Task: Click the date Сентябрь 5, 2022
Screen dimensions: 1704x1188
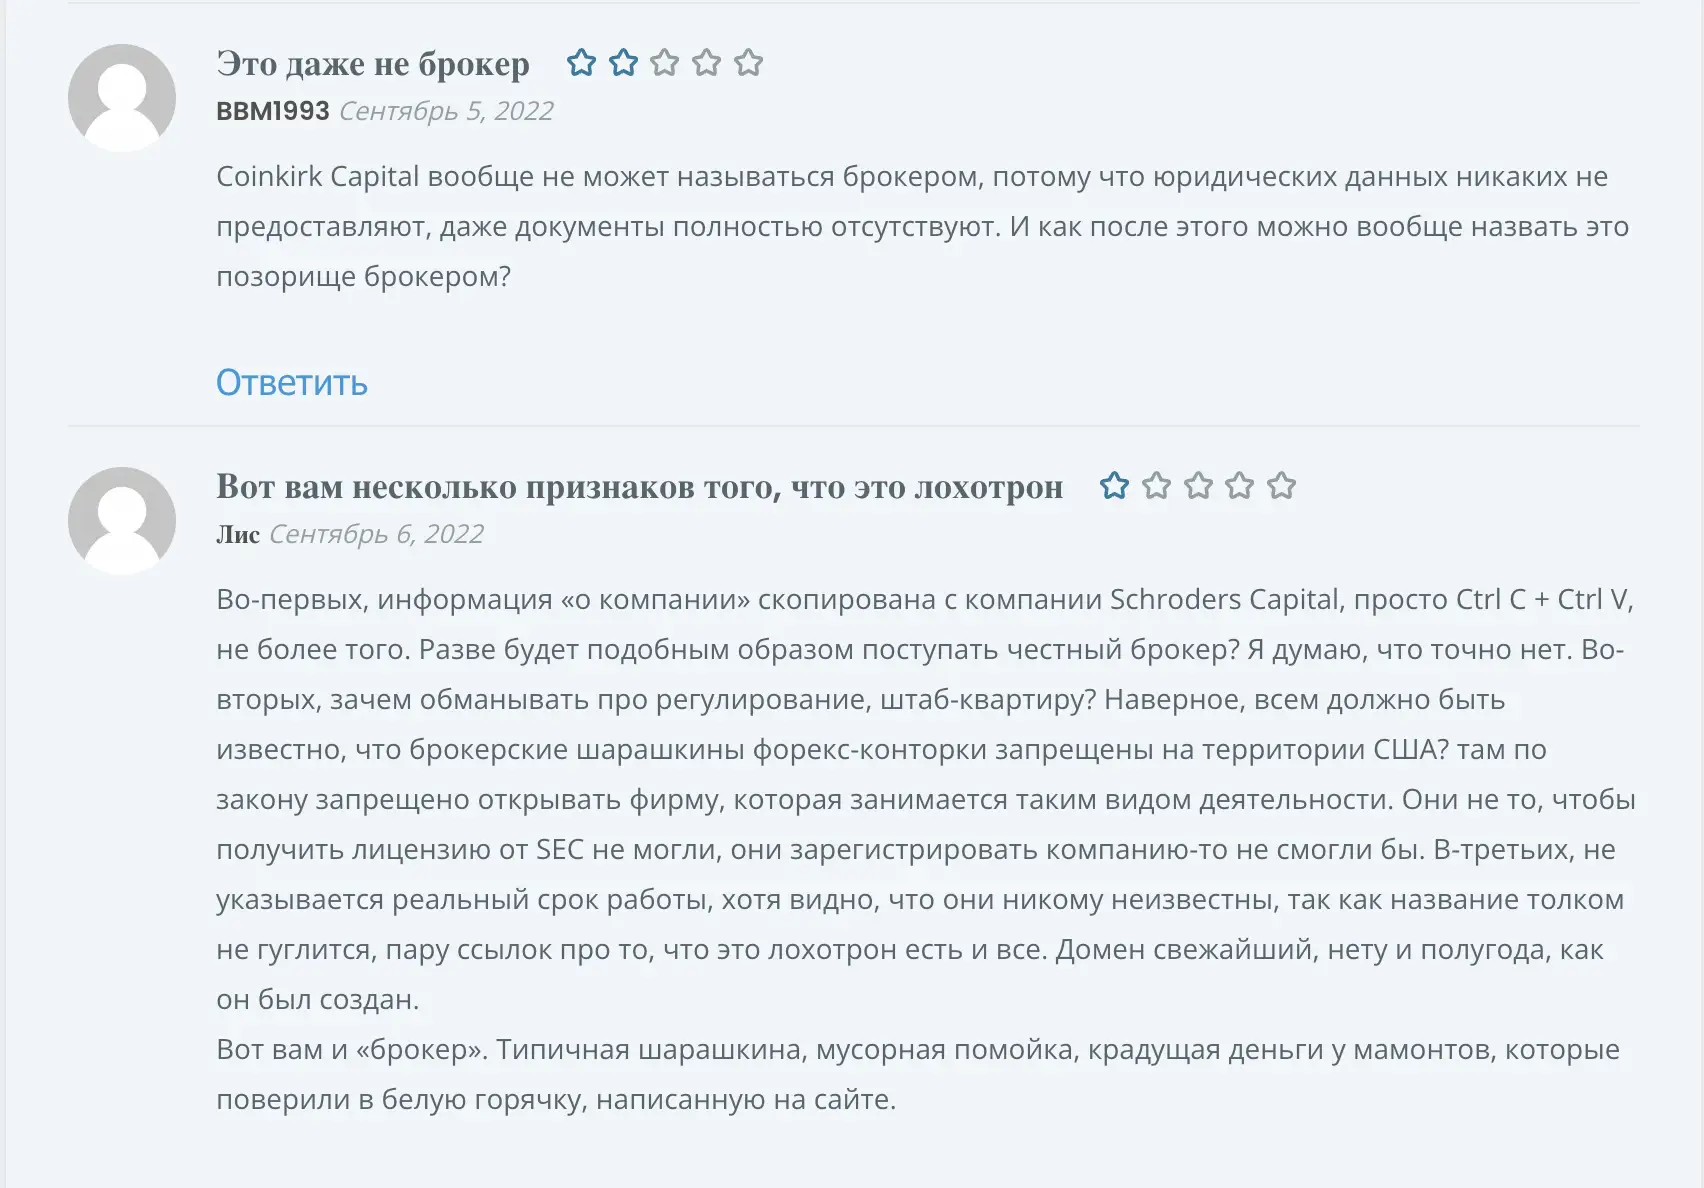Action: pos(446,111)
